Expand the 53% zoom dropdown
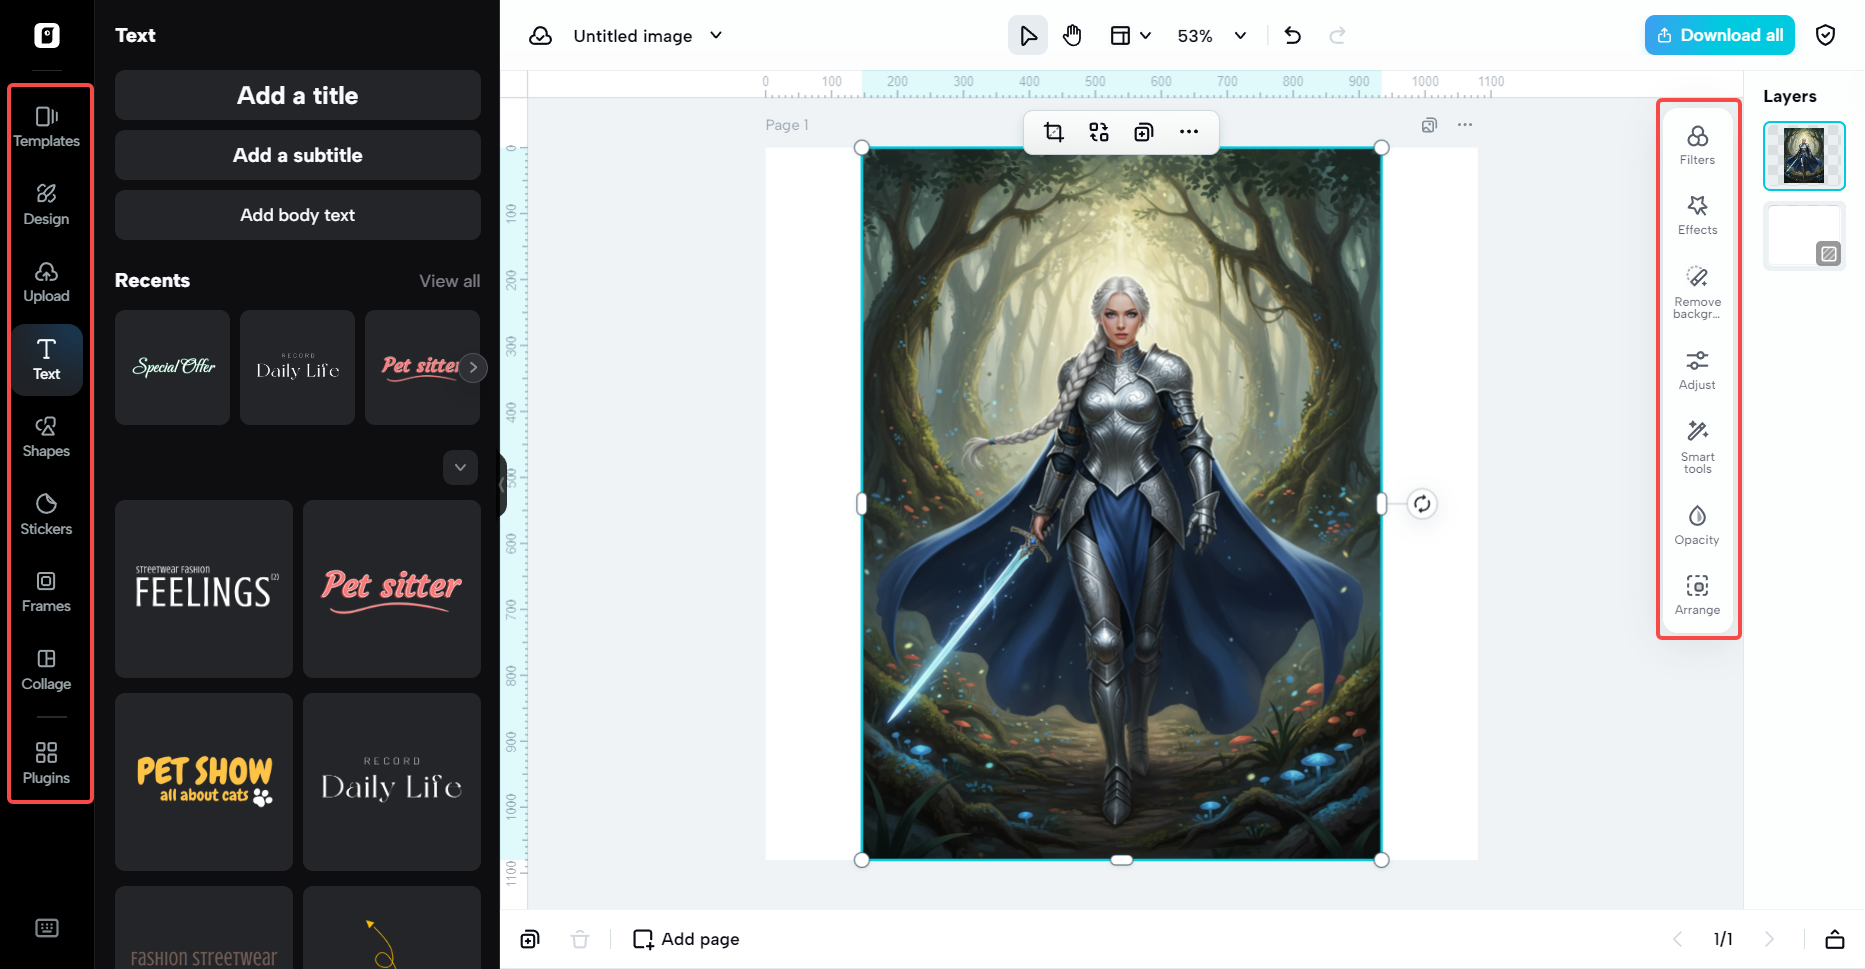The image size is (1865, 969). [1240, 36]
